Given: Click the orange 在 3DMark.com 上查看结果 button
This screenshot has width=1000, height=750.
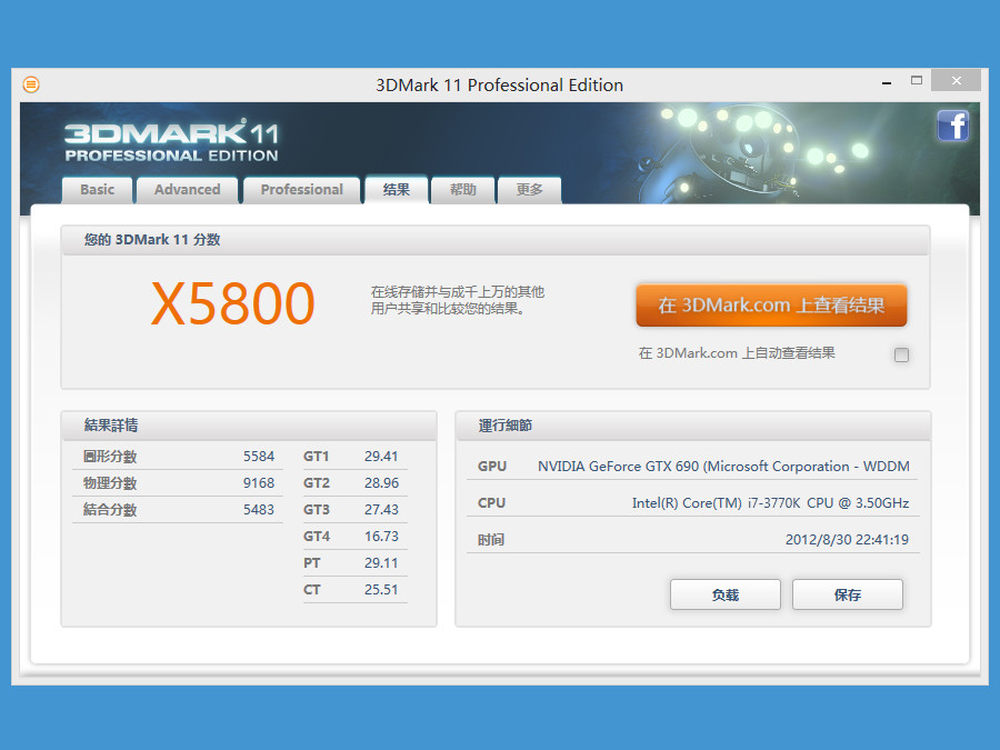Looking at the screenshot, I should click(x=771, y=306).
